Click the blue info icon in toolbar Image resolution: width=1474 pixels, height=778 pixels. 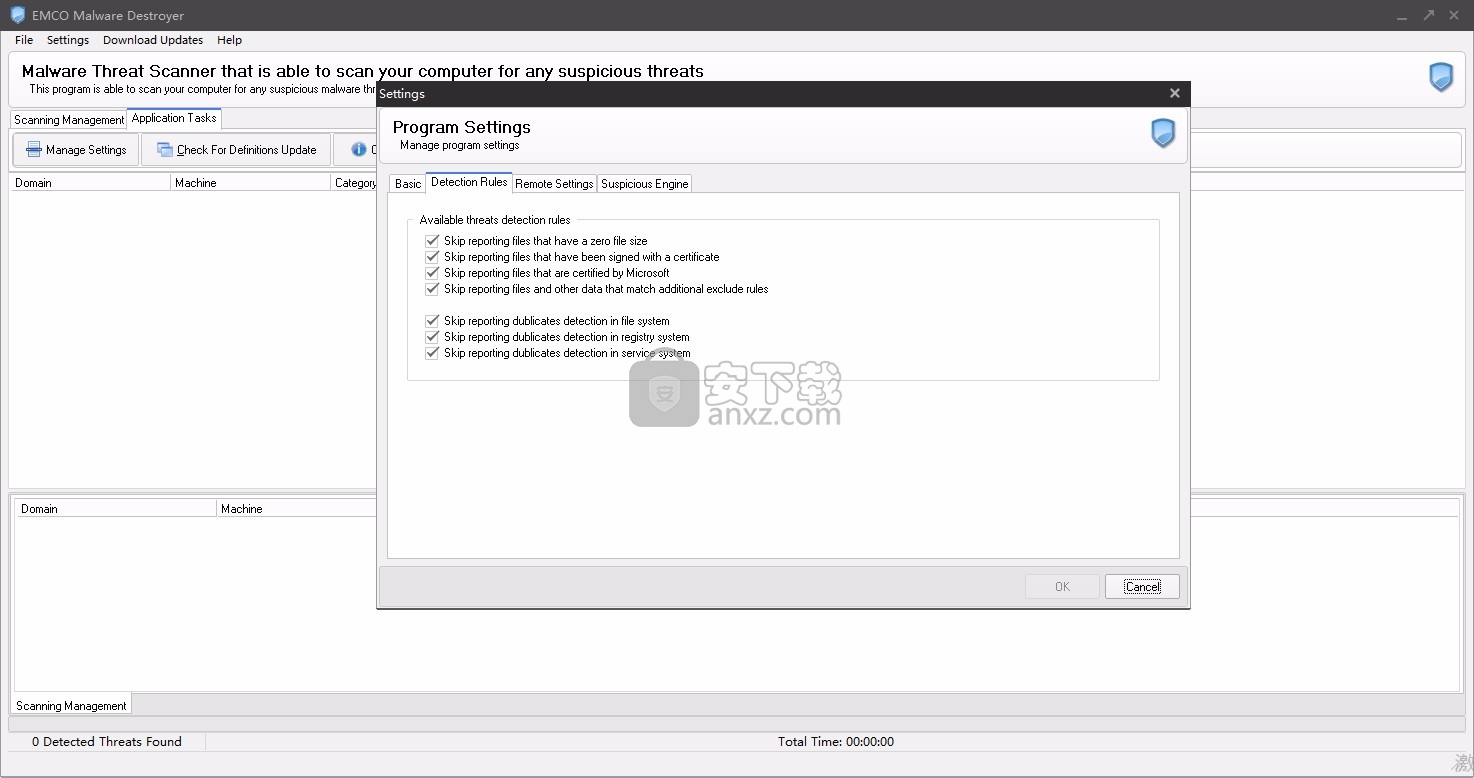click(358, 150)
